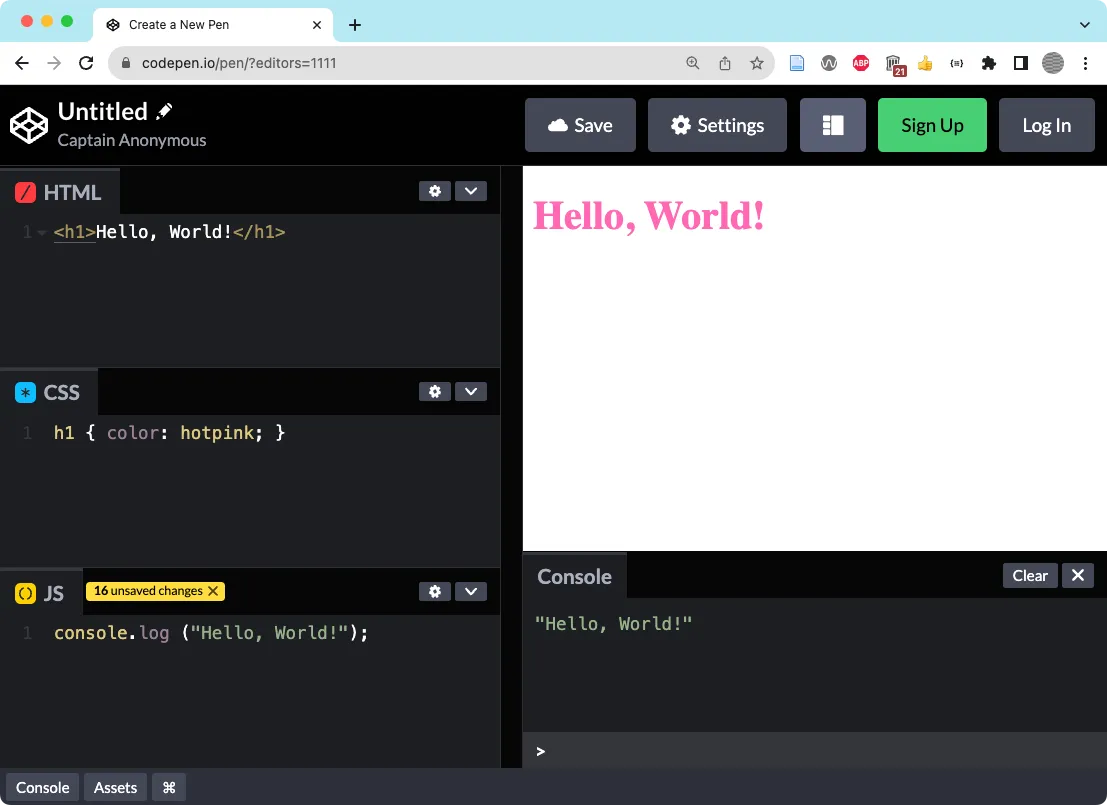Open the HTML editor settings gear
The width and height of the screenshot is (1107, 805).
(x=435, y=190)
